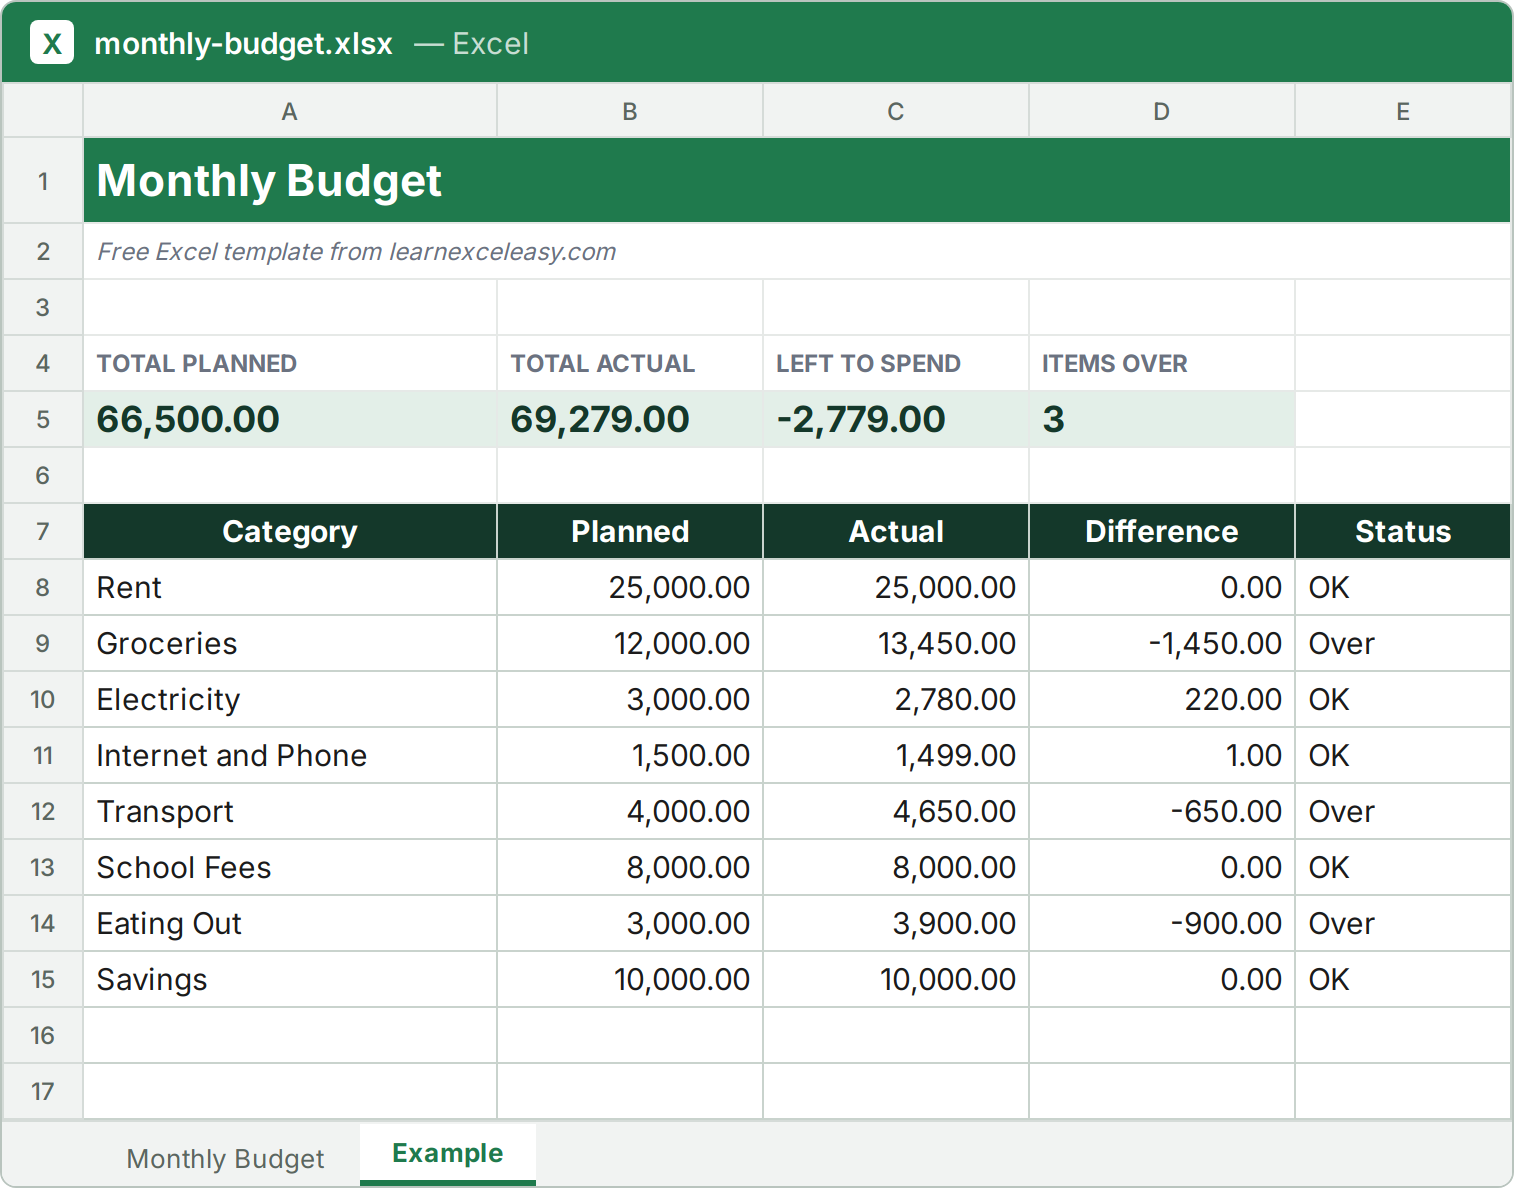The width and height of the screenshot is (1514, 1188).
Task: Click Groceries actual amount 13,450.00
Action: click(896, 643)
